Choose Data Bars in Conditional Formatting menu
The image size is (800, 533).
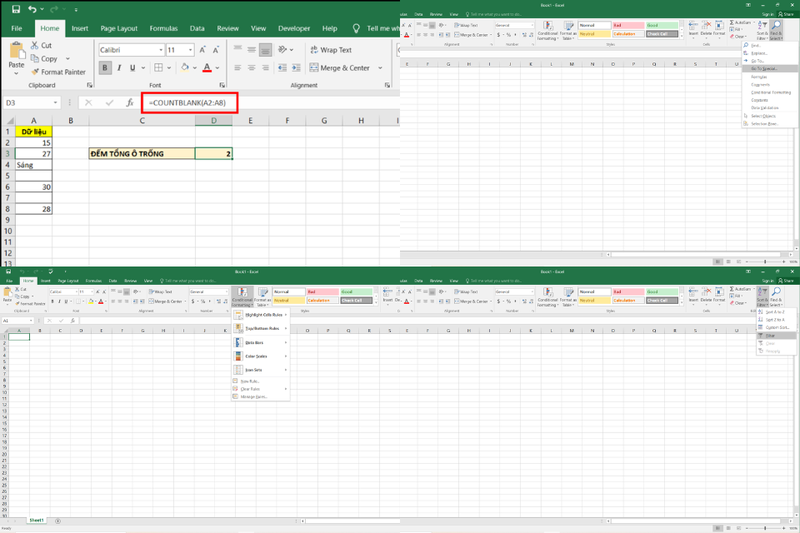coord(261,342)
